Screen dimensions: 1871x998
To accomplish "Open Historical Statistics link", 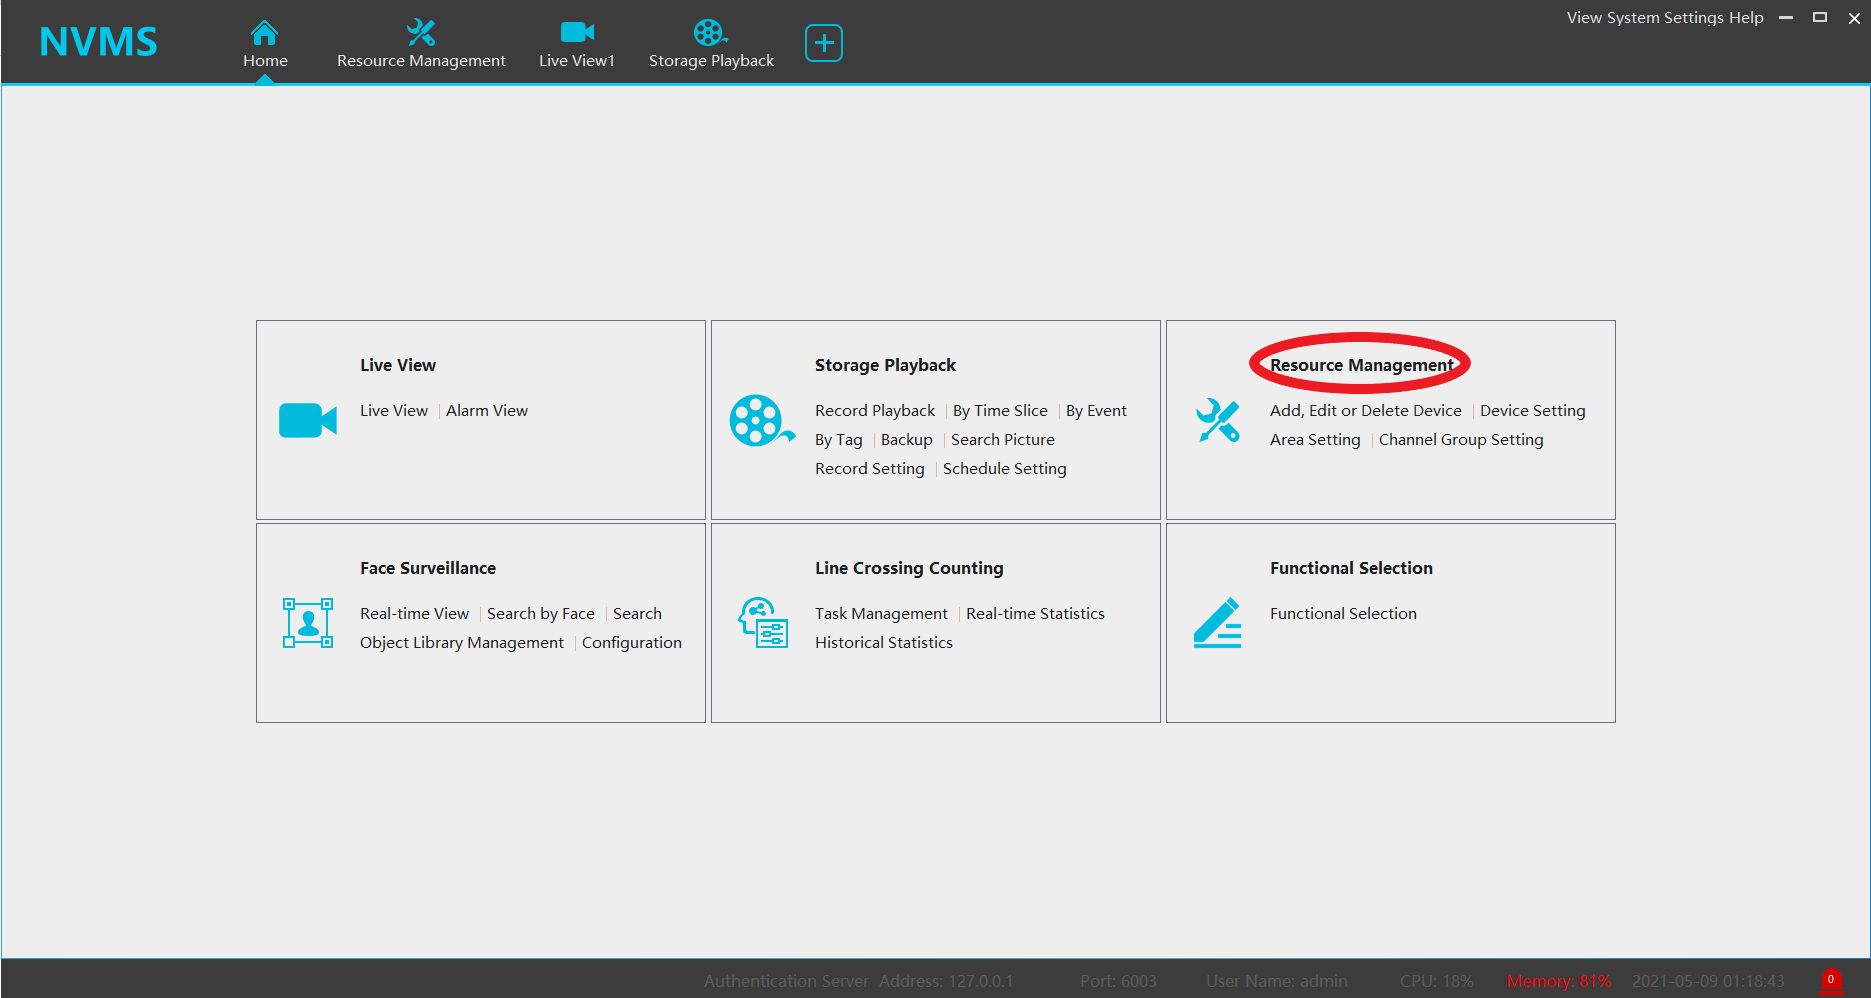I will pyautogui.click(x=884, y=643).
